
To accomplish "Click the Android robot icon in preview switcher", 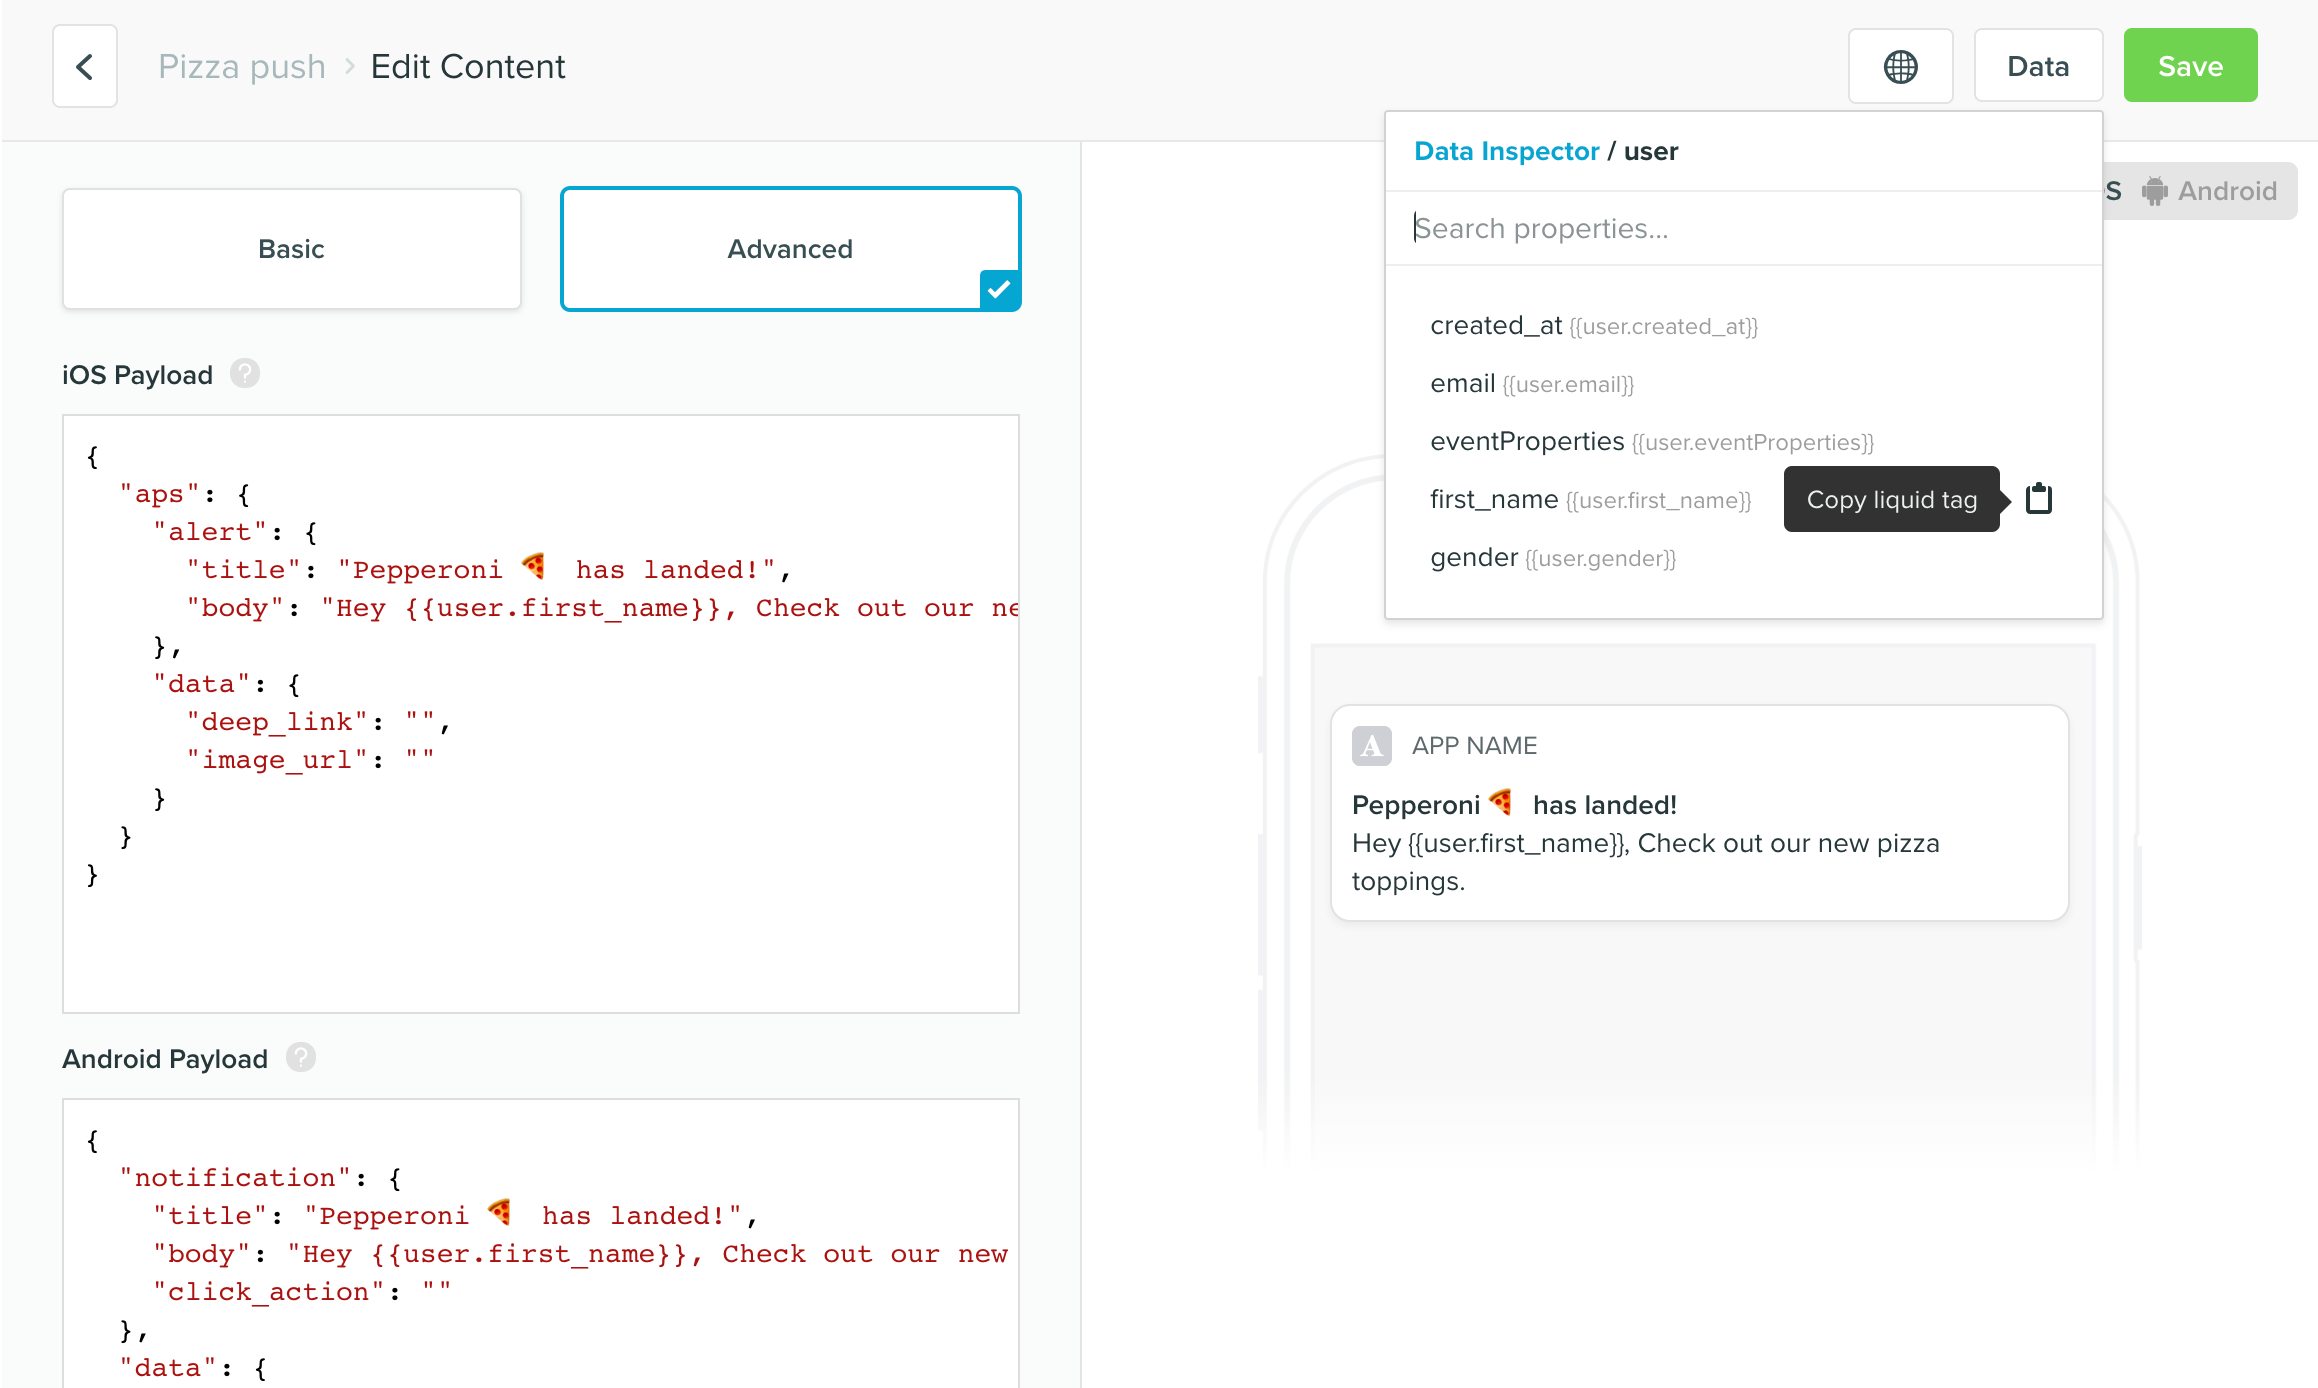I will [x=2154, y=191].
